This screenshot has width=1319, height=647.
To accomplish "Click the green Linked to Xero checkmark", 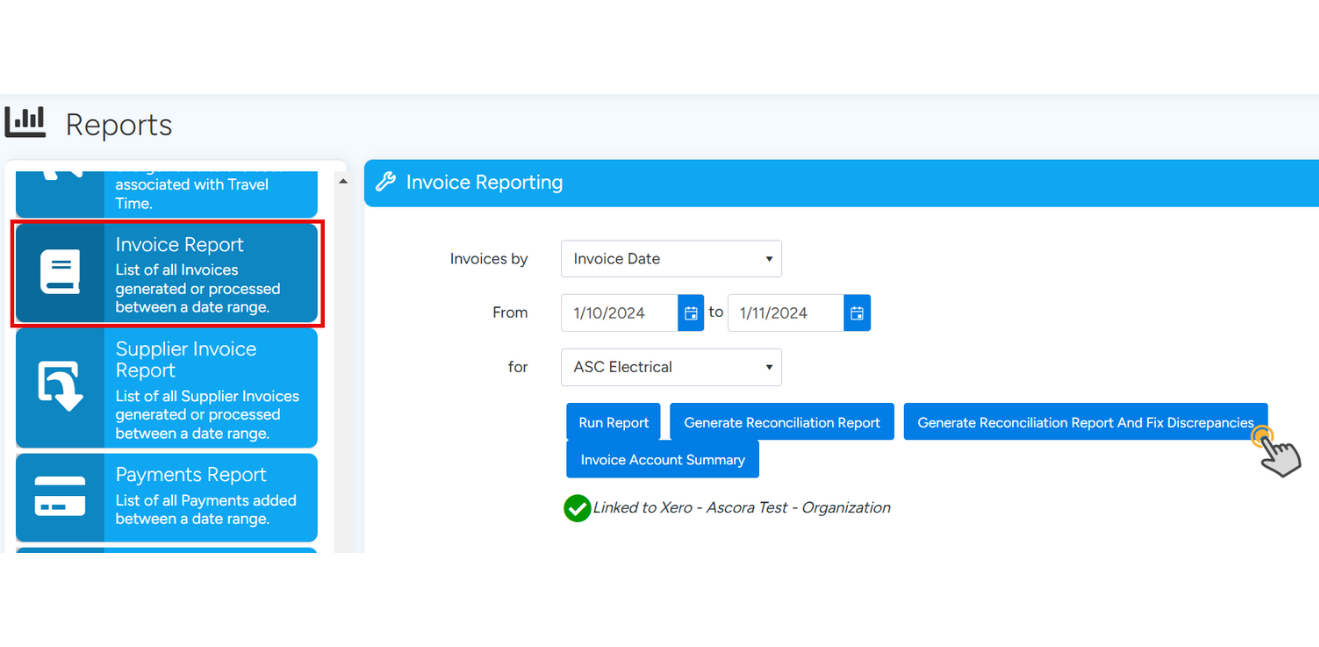I will click(x=577, y=508).
